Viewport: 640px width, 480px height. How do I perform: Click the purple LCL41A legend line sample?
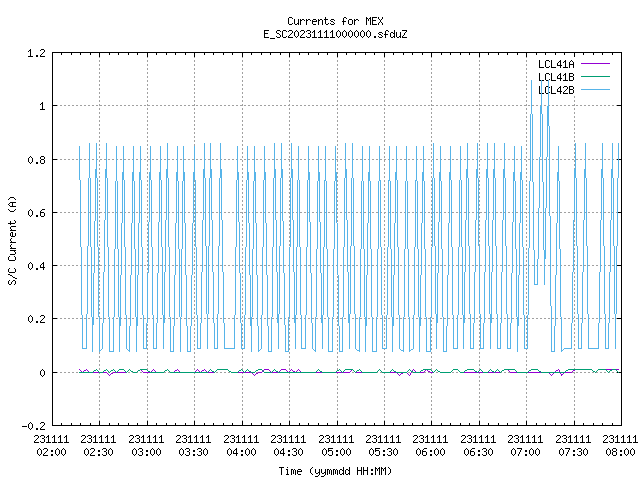click(596, 64)
